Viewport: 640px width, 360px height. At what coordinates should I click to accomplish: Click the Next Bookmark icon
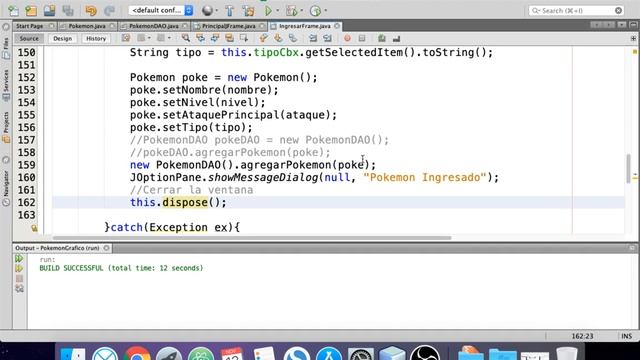point(278,38)
